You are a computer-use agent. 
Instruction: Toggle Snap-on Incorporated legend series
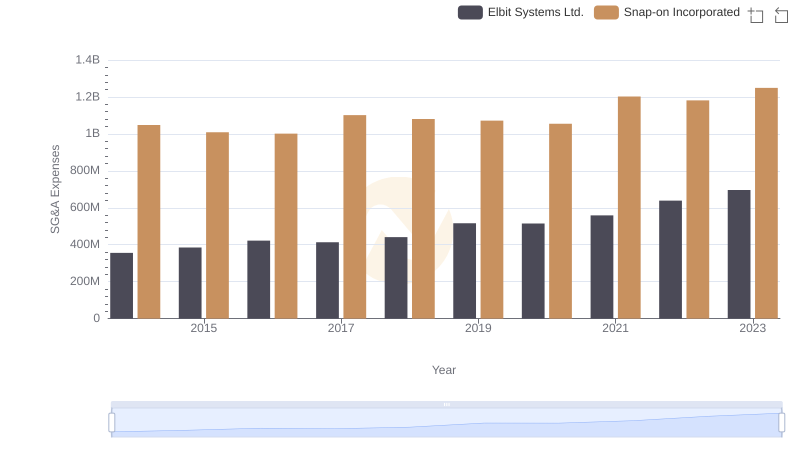[667, 12]
